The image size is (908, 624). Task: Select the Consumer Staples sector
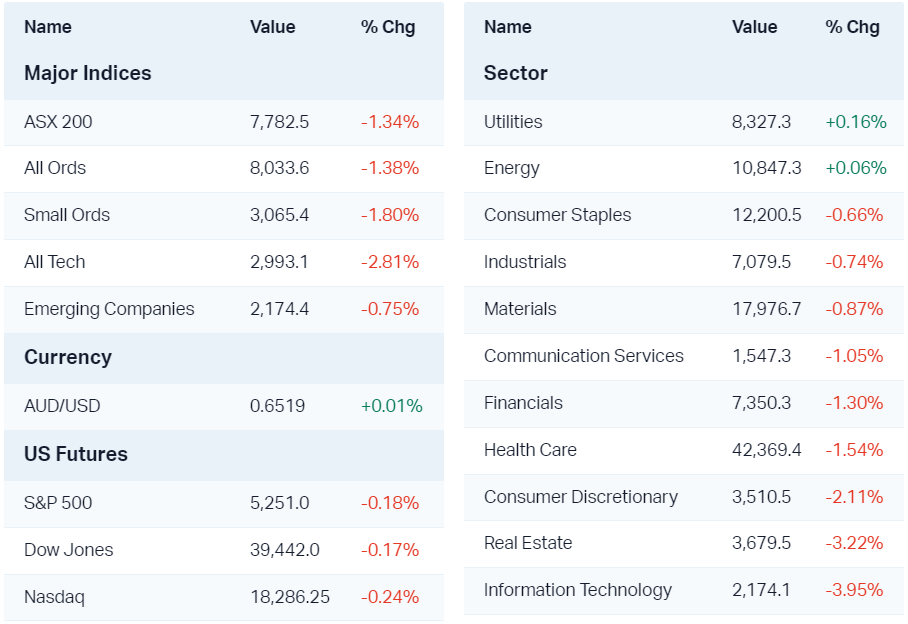point(558,215)
